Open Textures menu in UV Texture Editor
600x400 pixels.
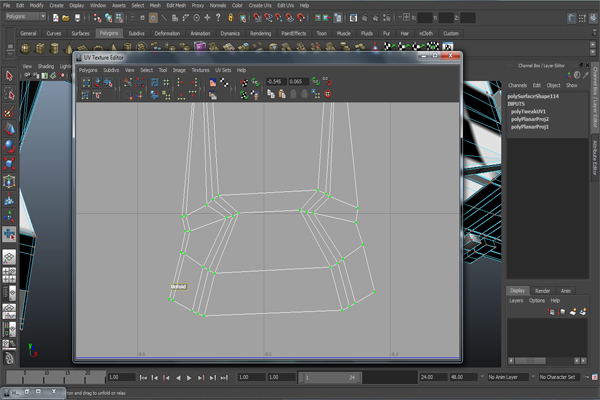click(200, 70)
